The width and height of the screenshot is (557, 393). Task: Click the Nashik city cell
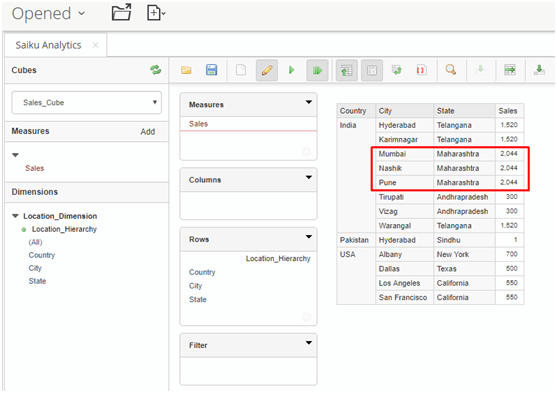tap(404, 168)
